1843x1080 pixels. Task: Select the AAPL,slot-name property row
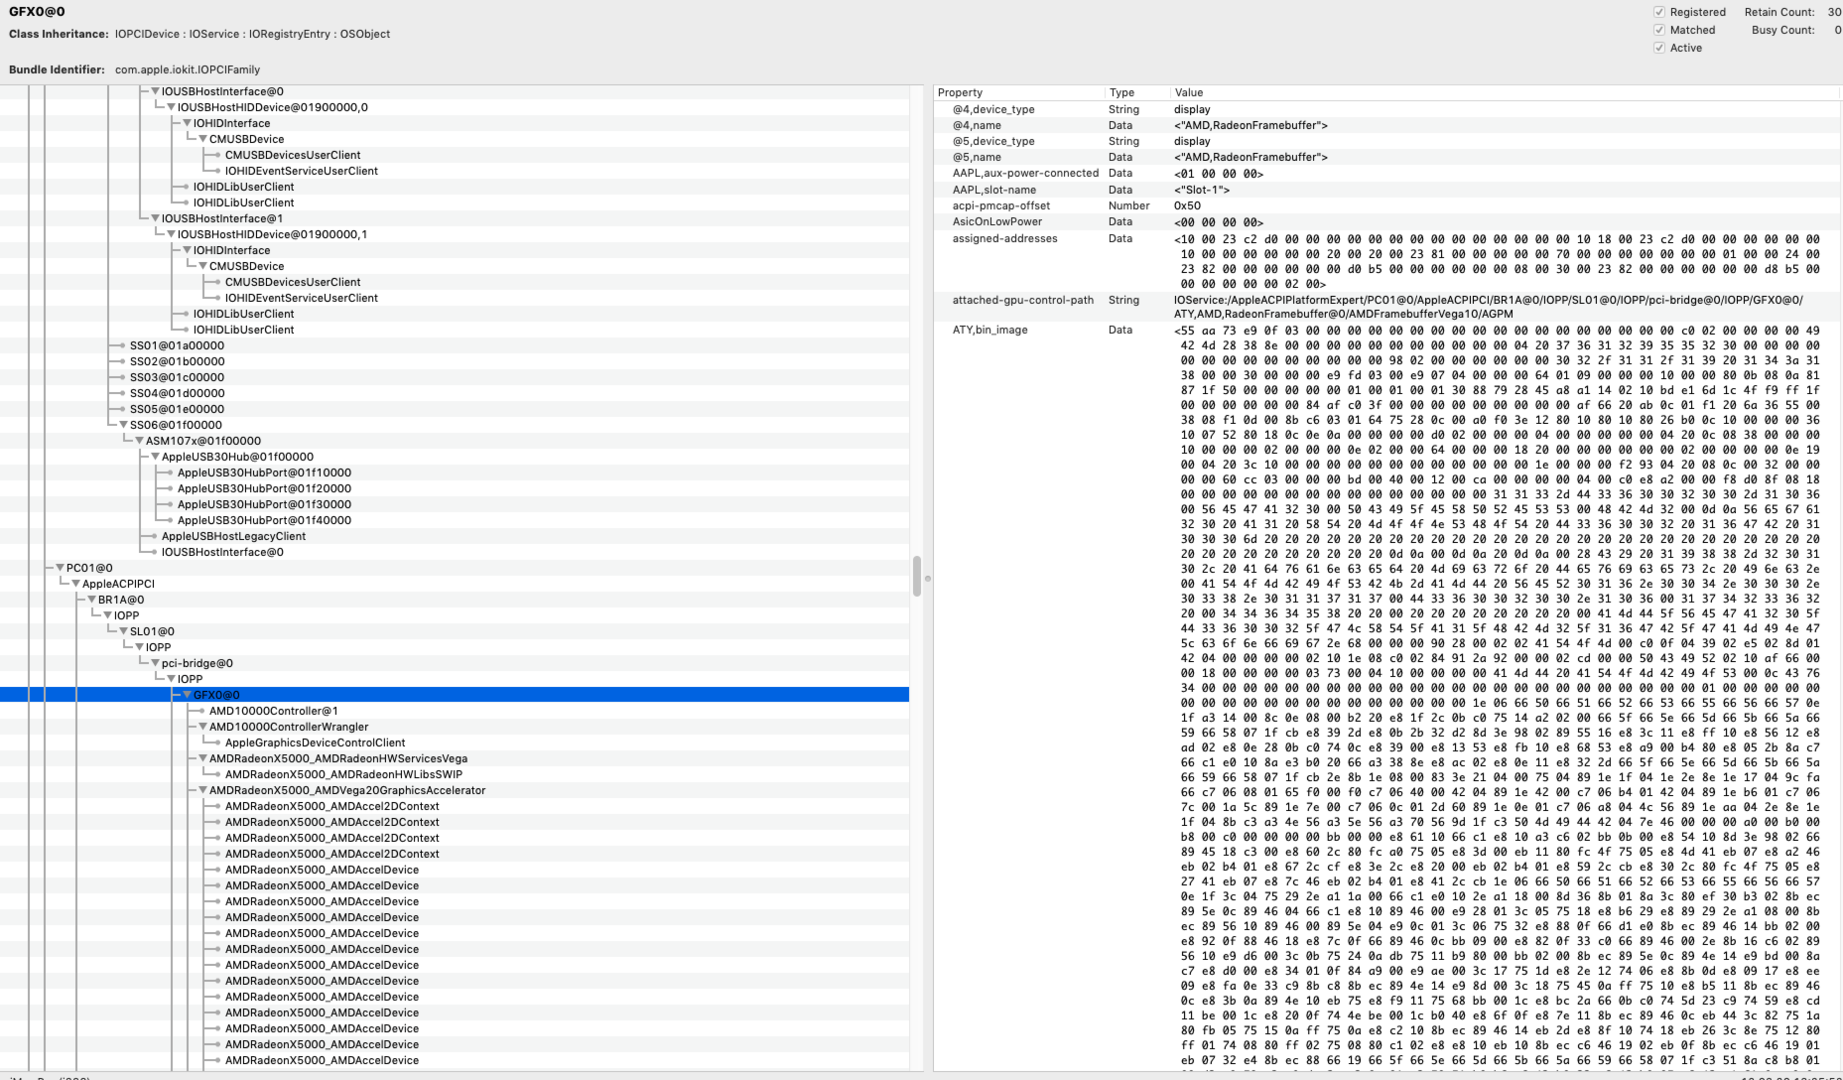(x=1387, y=190)
